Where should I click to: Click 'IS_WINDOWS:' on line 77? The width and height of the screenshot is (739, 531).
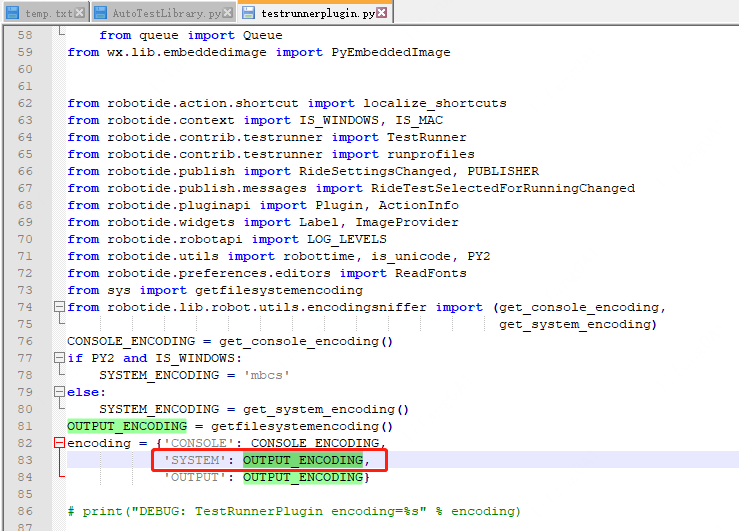tap(198, 358)
